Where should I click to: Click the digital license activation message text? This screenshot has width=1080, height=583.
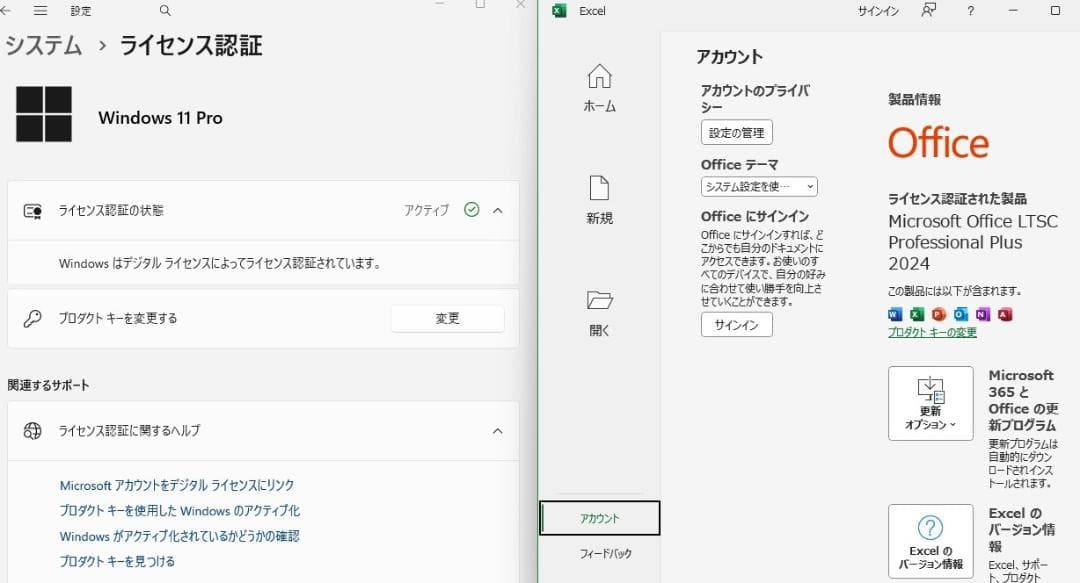coord(220,263)
